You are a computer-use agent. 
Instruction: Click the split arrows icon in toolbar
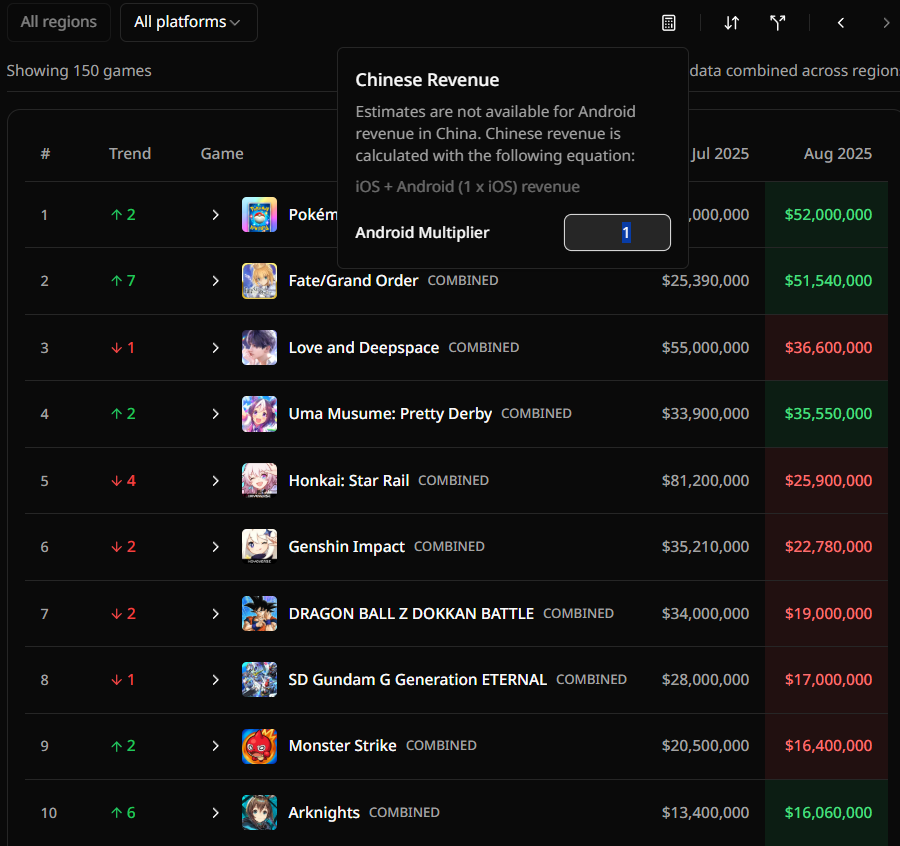tap(777, 23)
